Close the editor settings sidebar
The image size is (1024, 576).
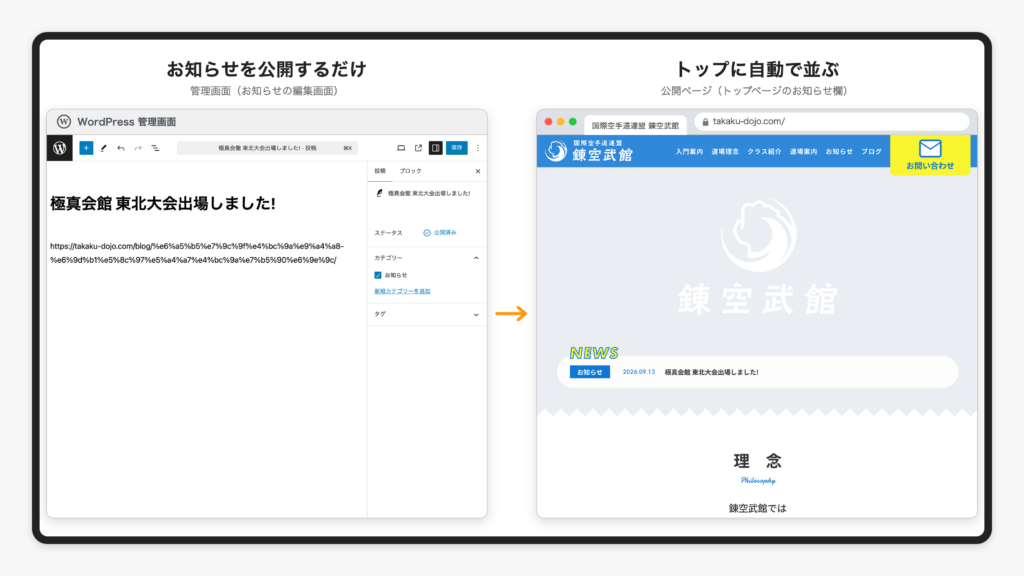click(478, 171)
